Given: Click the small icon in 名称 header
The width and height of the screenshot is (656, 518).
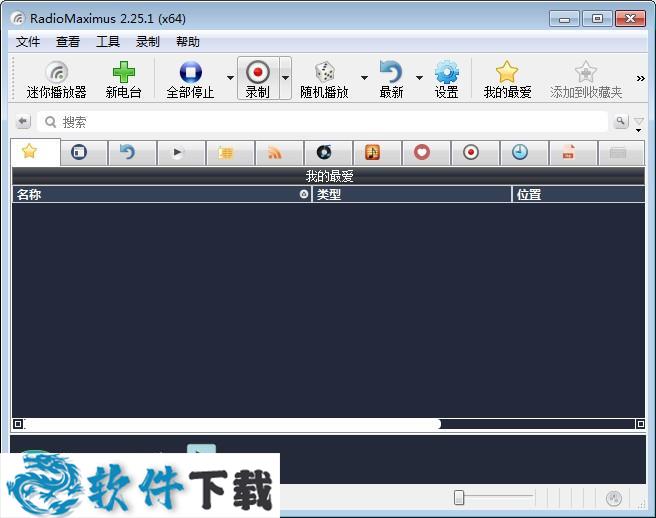Looking at the screenshot, I should [304, 194].
